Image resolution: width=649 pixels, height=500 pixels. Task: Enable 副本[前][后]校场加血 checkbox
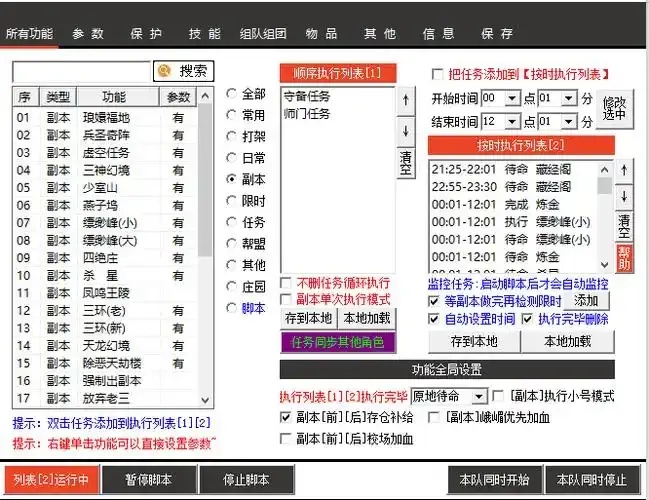pyautogui.click(x=286, y=438)
